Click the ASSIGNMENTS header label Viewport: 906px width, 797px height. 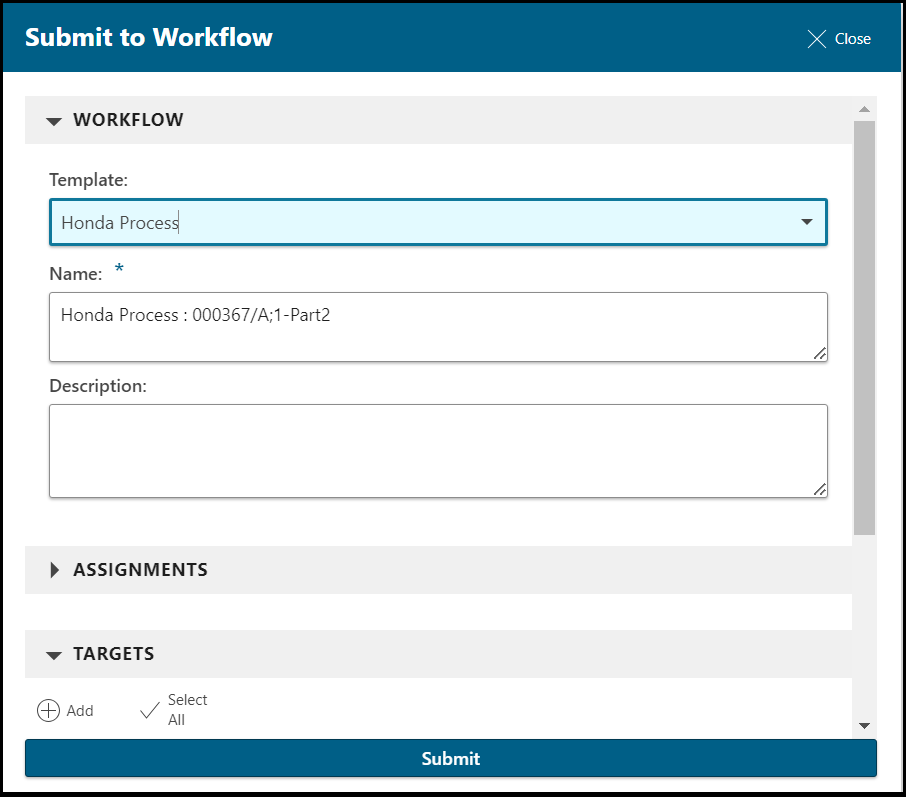pos(140,570)
